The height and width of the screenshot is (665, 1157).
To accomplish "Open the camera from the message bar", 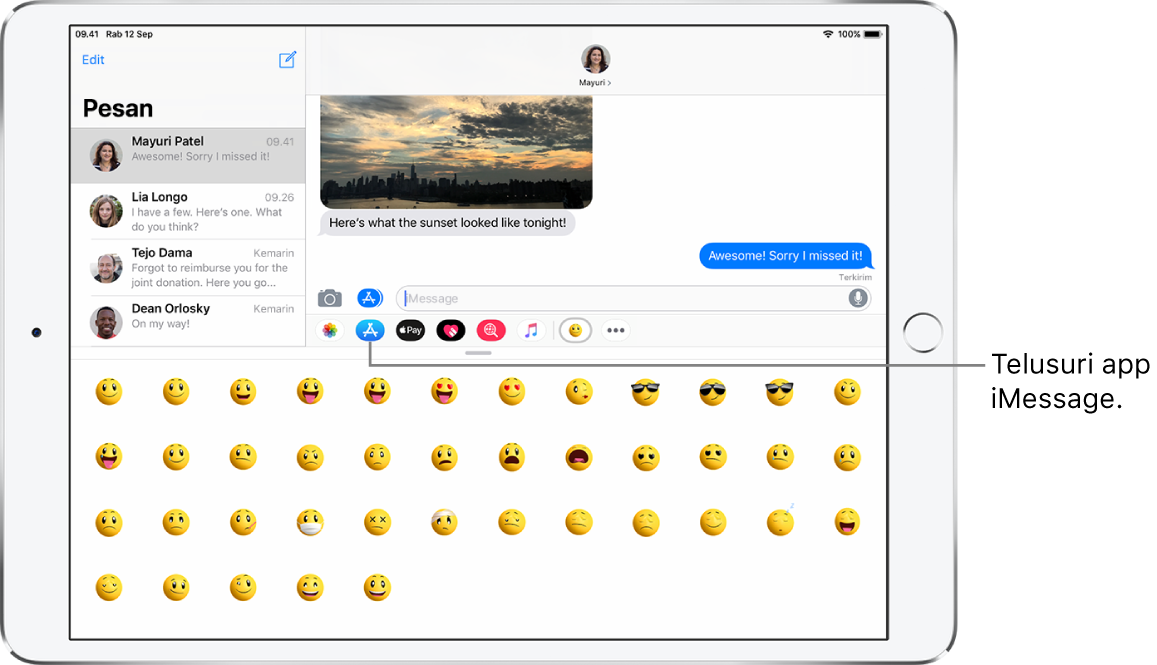I will click(330, 298).
